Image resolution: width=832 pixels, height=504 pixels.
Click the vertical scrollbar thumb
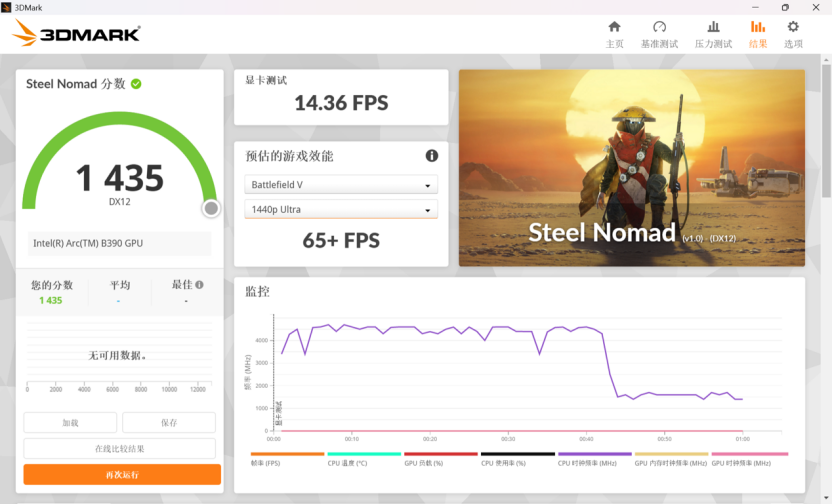(826, 130)
